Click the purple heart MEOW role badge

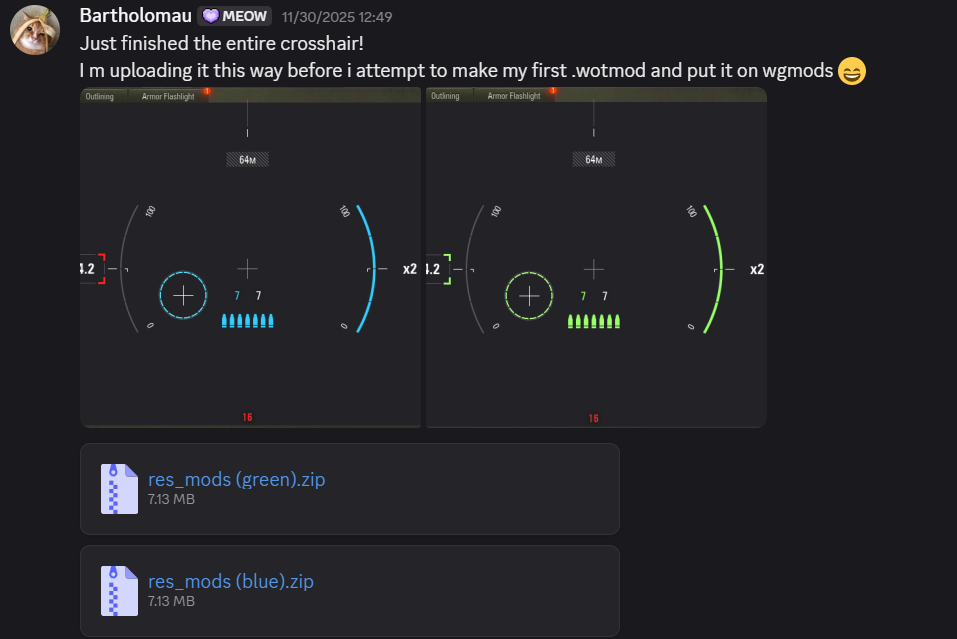(234, 16)
